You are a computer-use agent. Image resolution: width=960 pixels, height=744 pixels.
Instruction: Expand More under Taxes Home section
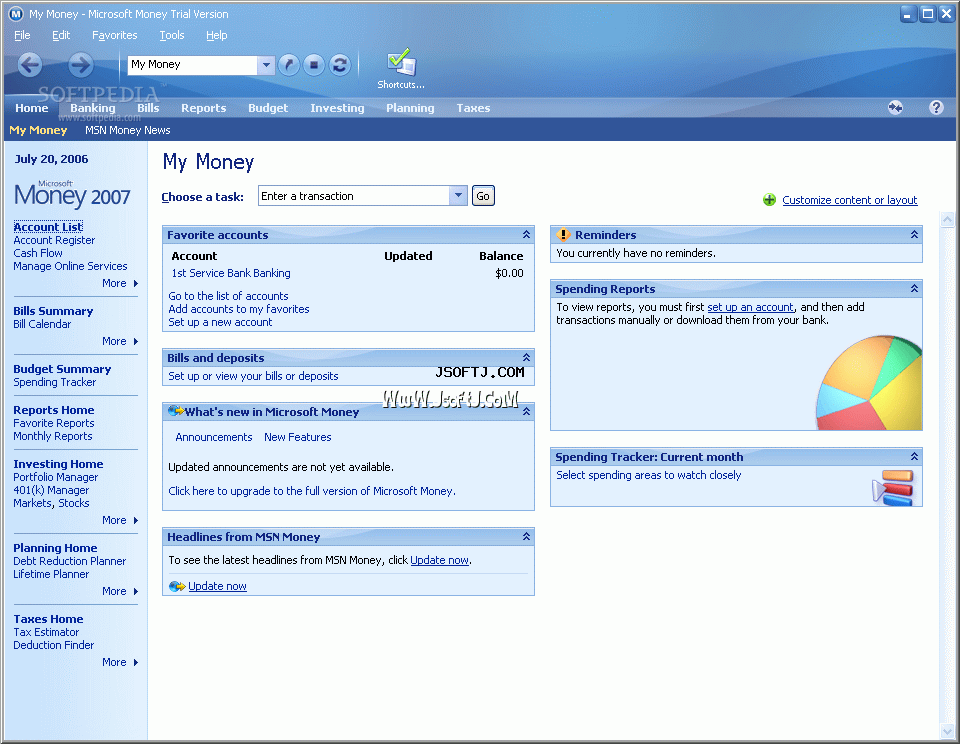coord(120,662)
